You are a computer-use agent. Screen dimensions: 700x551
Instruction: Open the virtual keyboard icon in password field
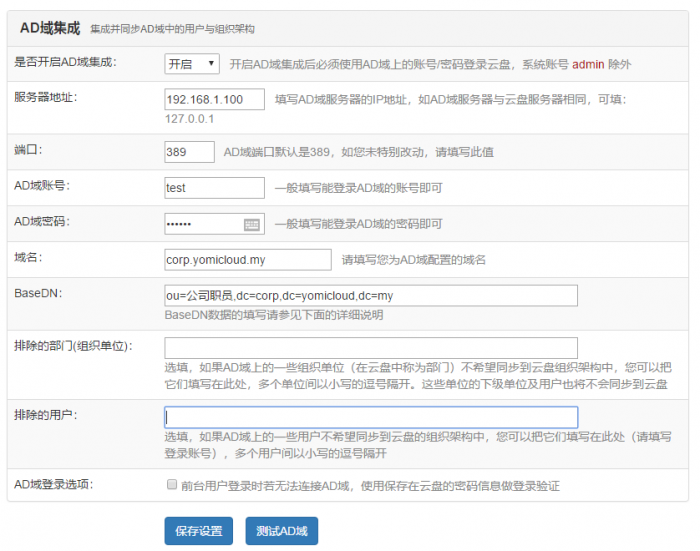pos(252,225)
